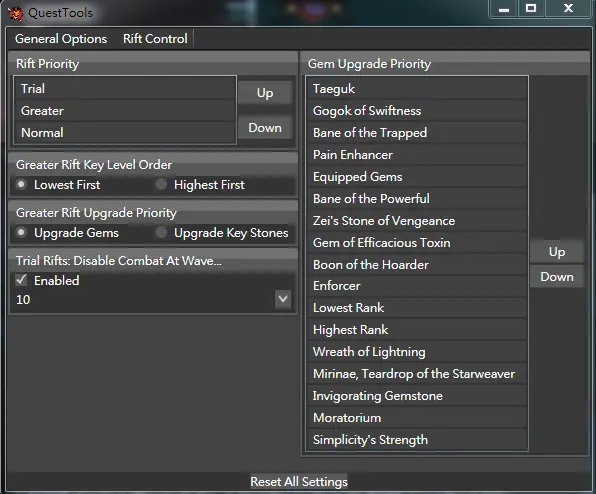The height and width of the screenshot is (494, 596).
Task: Click the QuestTools app icon in title bar
Action: pos(16,13)
